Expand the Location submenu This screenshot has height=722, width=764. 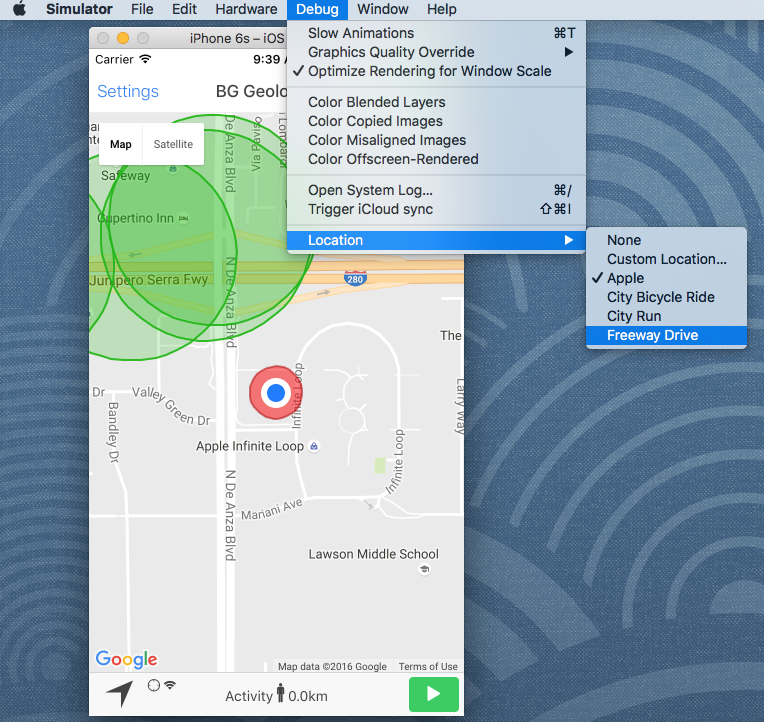[x=436, y=240]
